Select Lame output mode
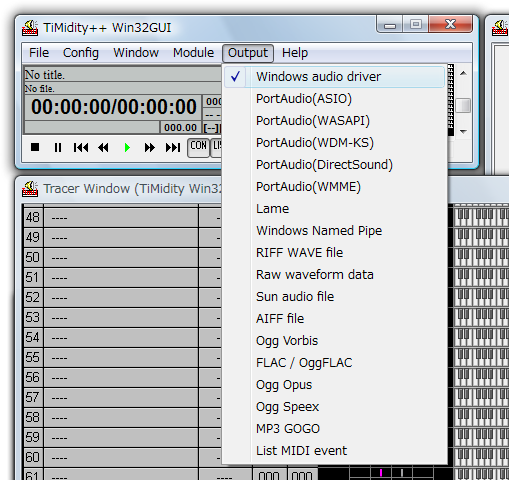The height and width of the screenshot is (480, 509). point(334,209)
